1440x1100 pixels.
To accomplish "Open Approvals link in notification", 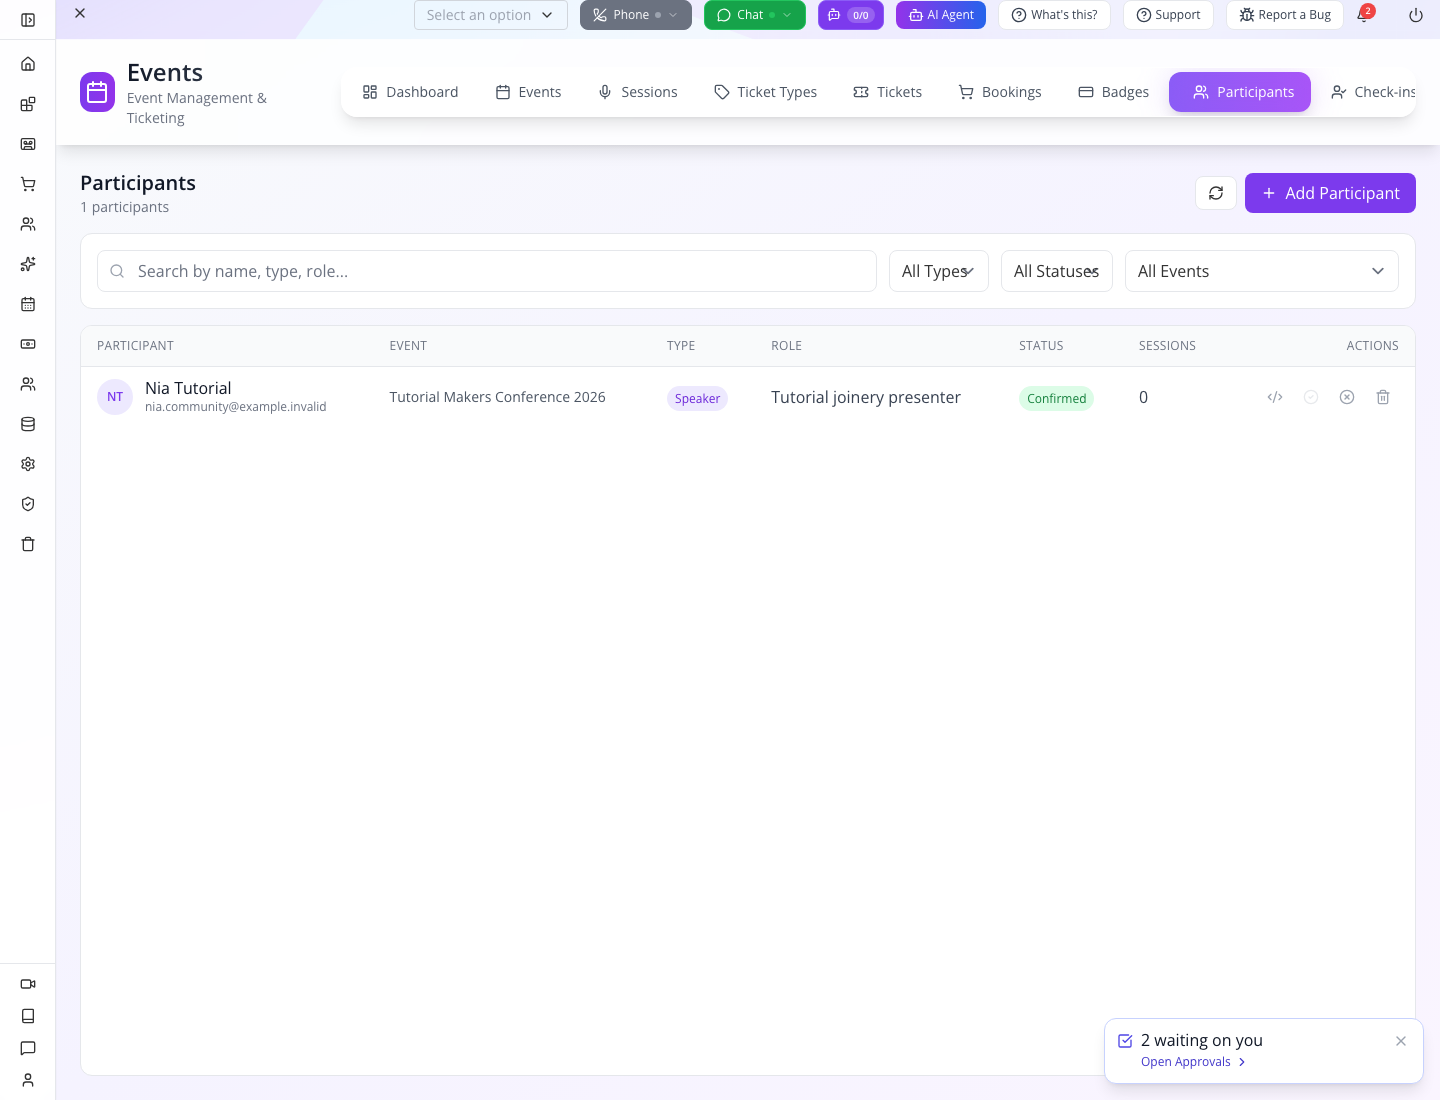I will click(1193, 1062).
